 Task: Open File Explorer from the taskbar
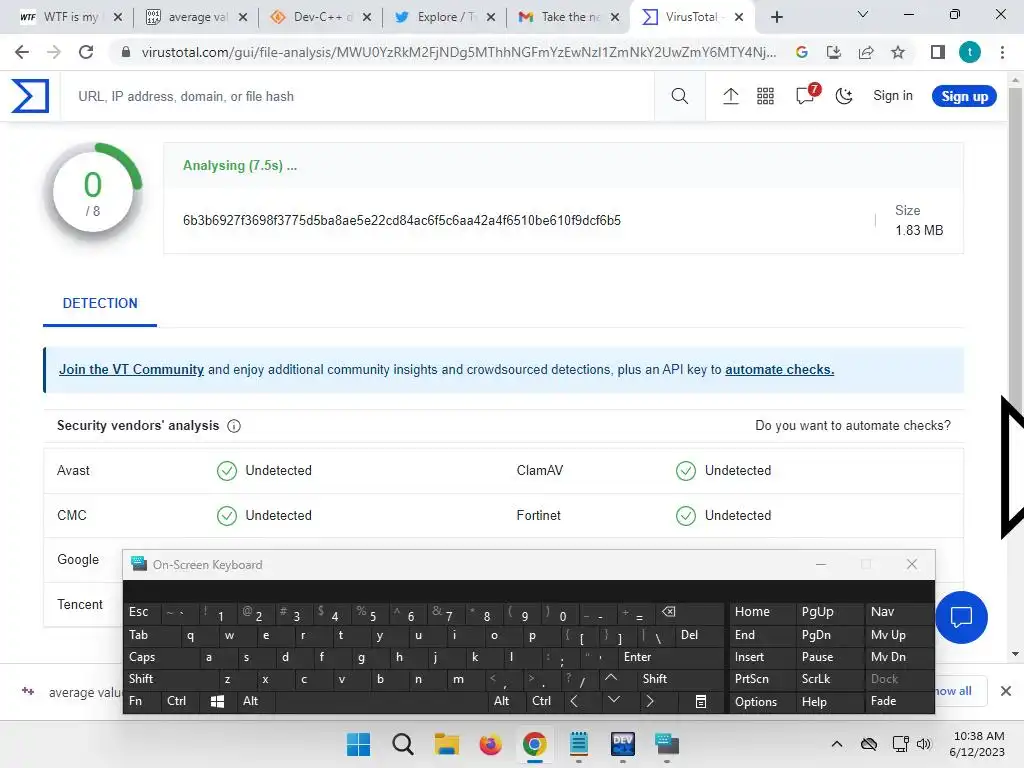coord(447,744)
